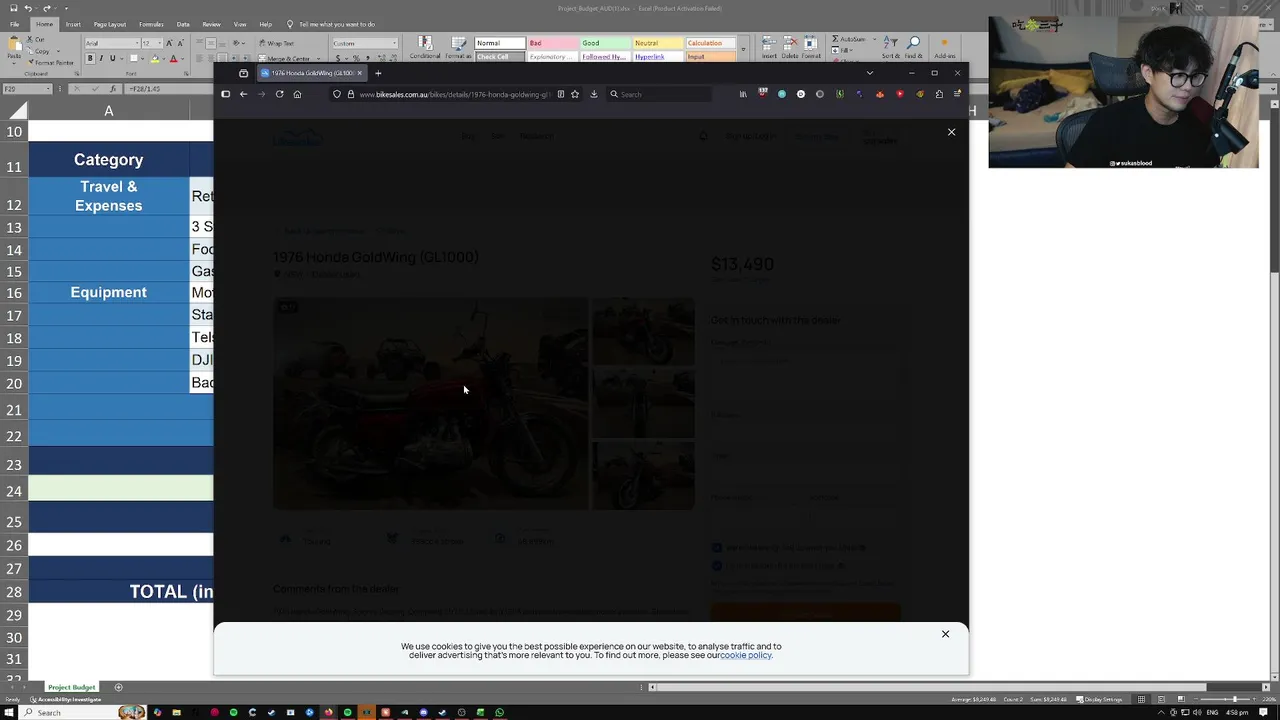Toggle Wrap Text in Excel
1280x720 pixels.
click(276, 43)
